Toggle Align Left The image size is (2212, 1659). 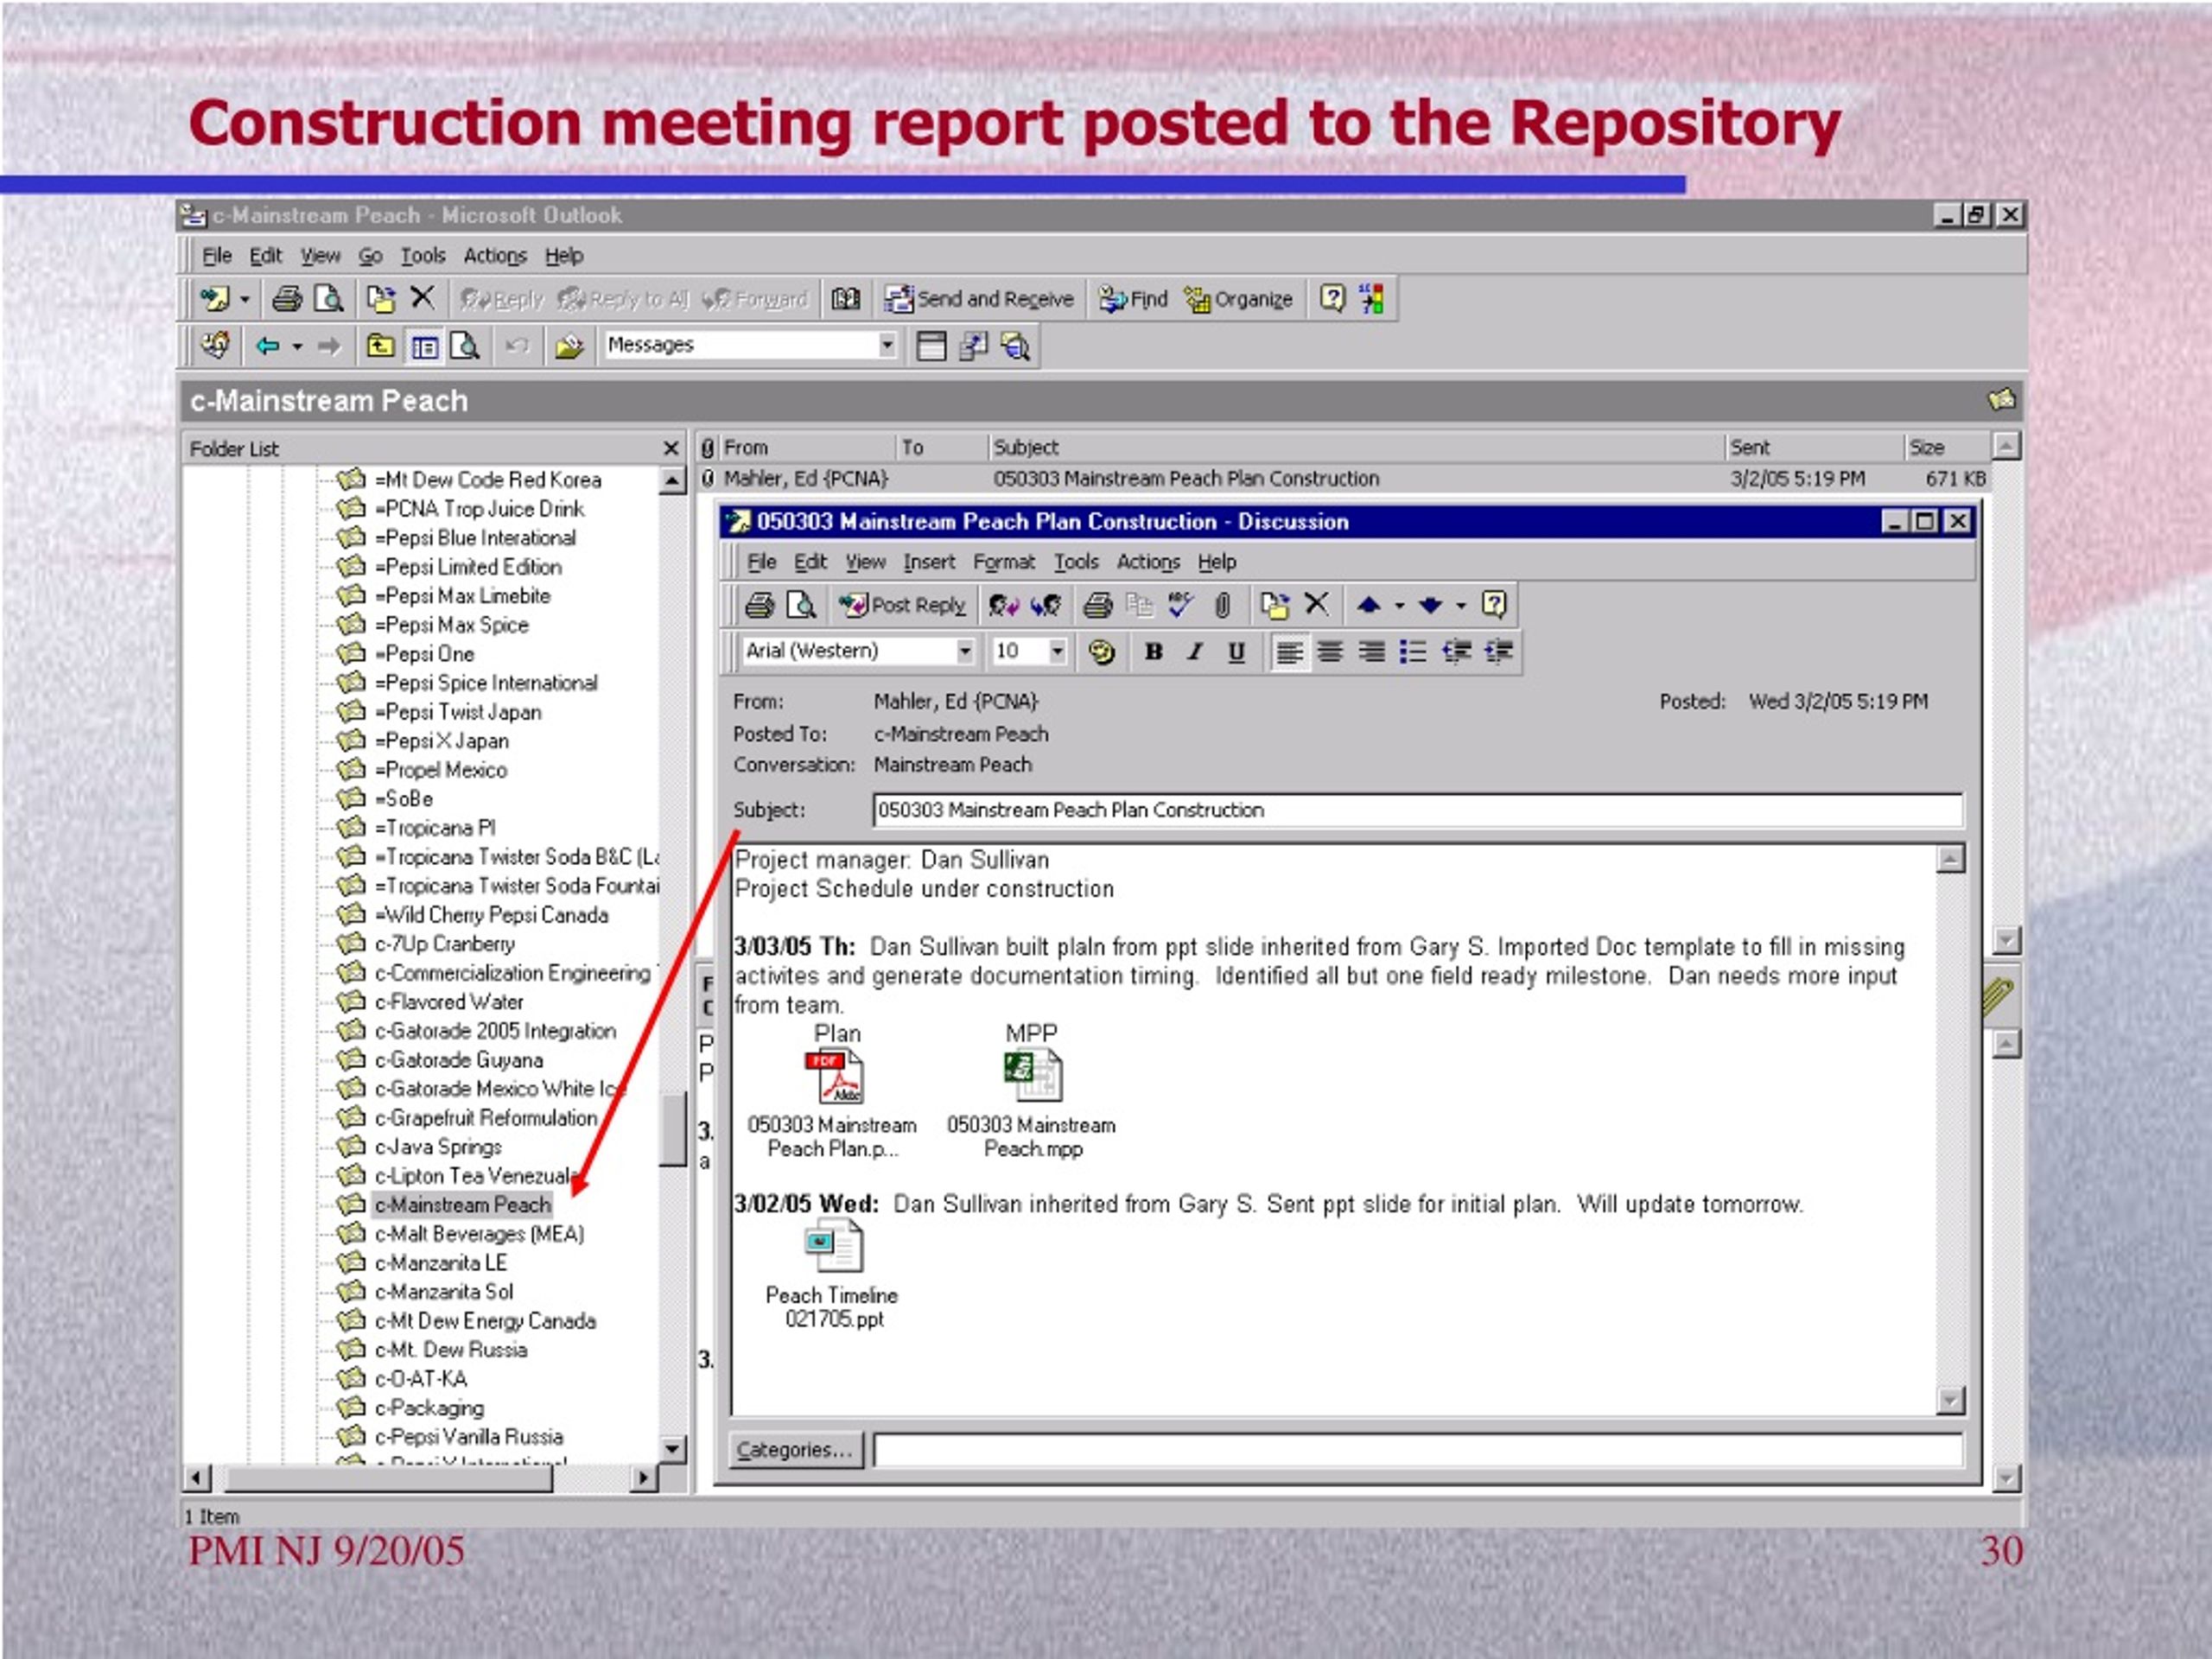pyautogui.click(x=1289, y=652)
